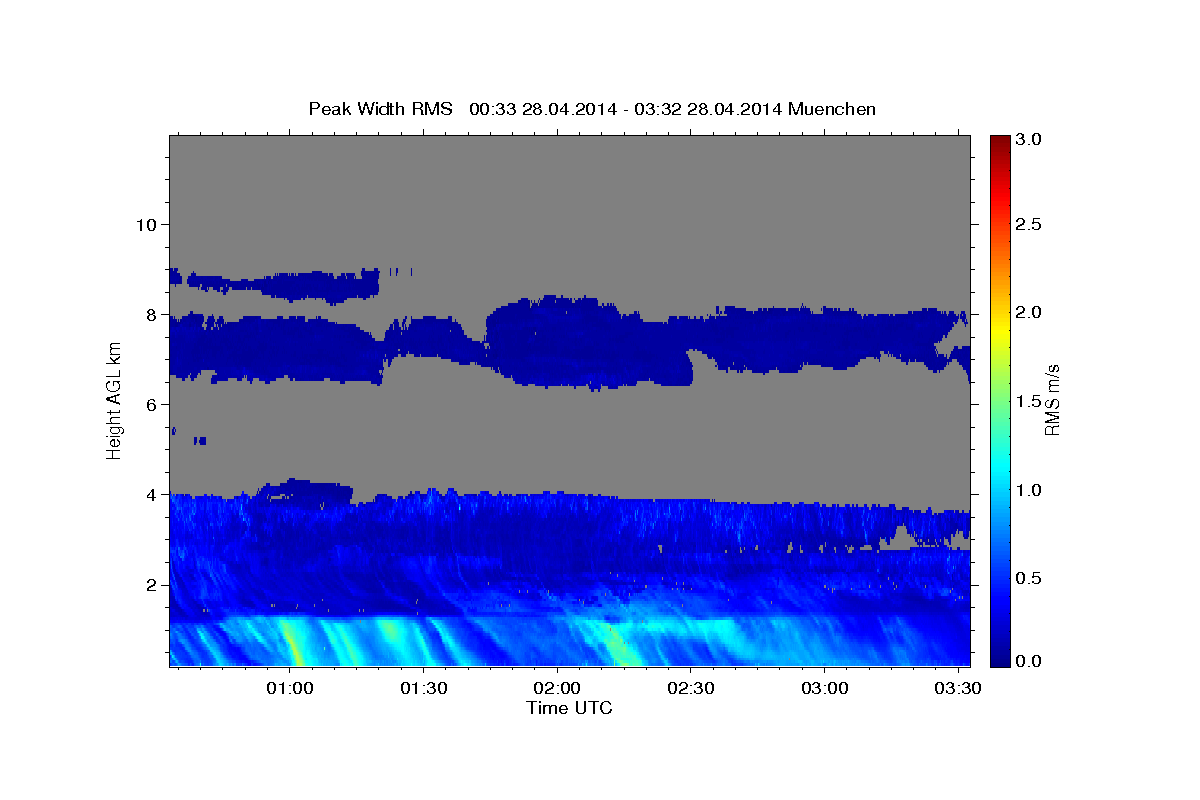The height and width of the screenshot is (800, 1200).
Task: Click the height axis label 6
Action: click(151, 404)
